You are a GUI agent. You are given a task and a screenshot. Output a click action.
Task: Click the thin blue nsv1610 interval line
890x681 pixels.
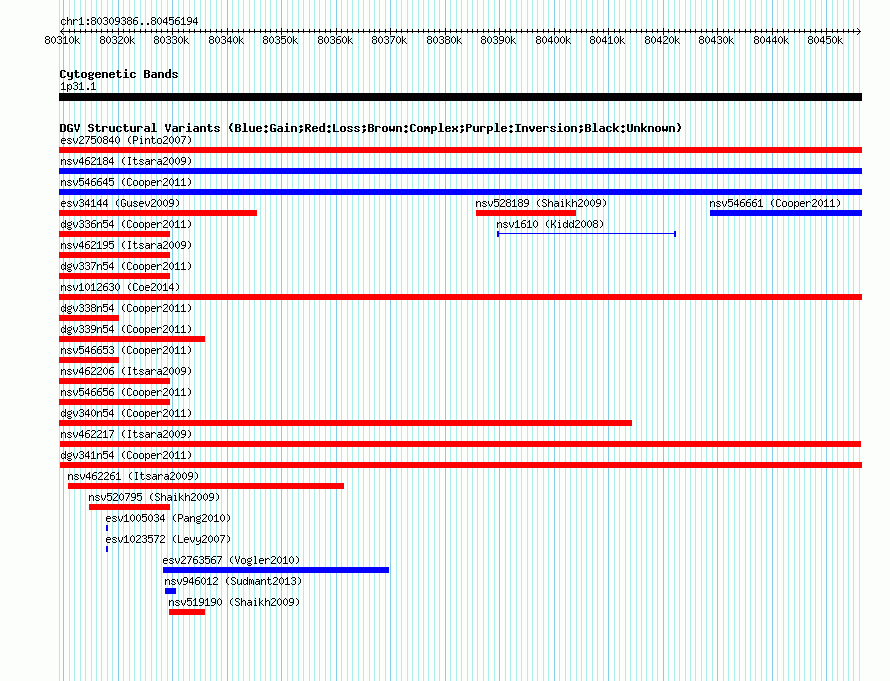coord(586,234)
